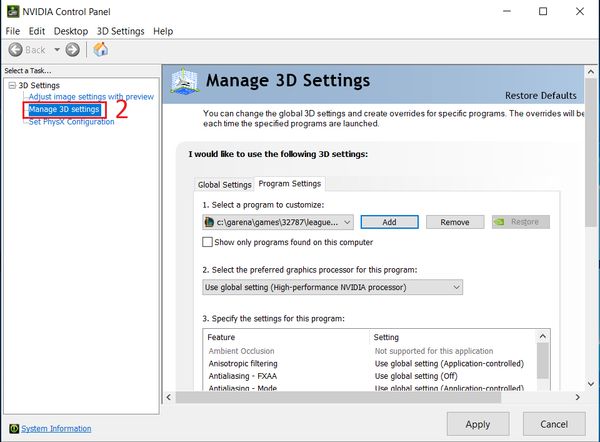600x442 pixels.
Task: Open the Edit menu
Action: 37,31
